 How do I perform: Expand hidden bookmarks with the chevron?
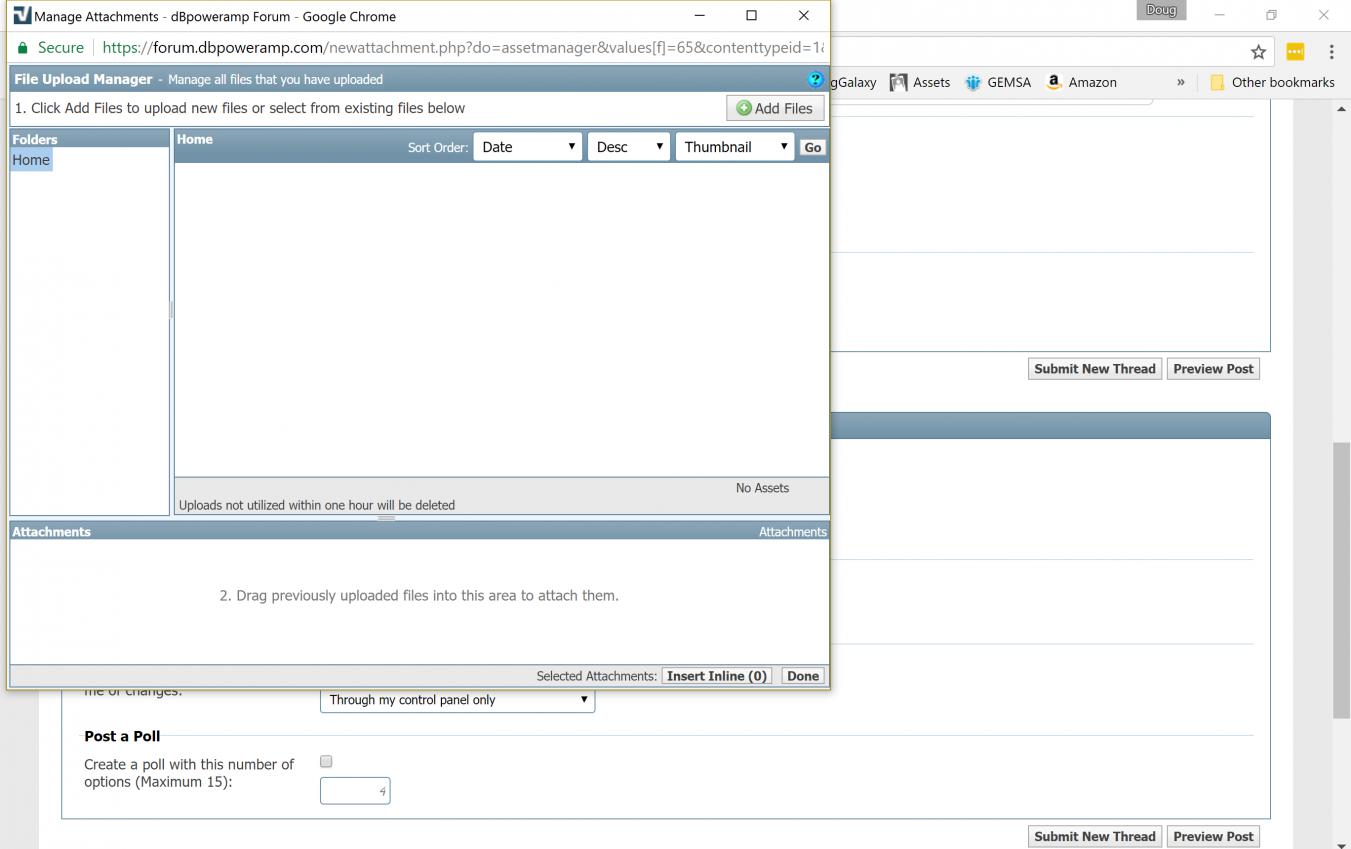[1180, 82]
